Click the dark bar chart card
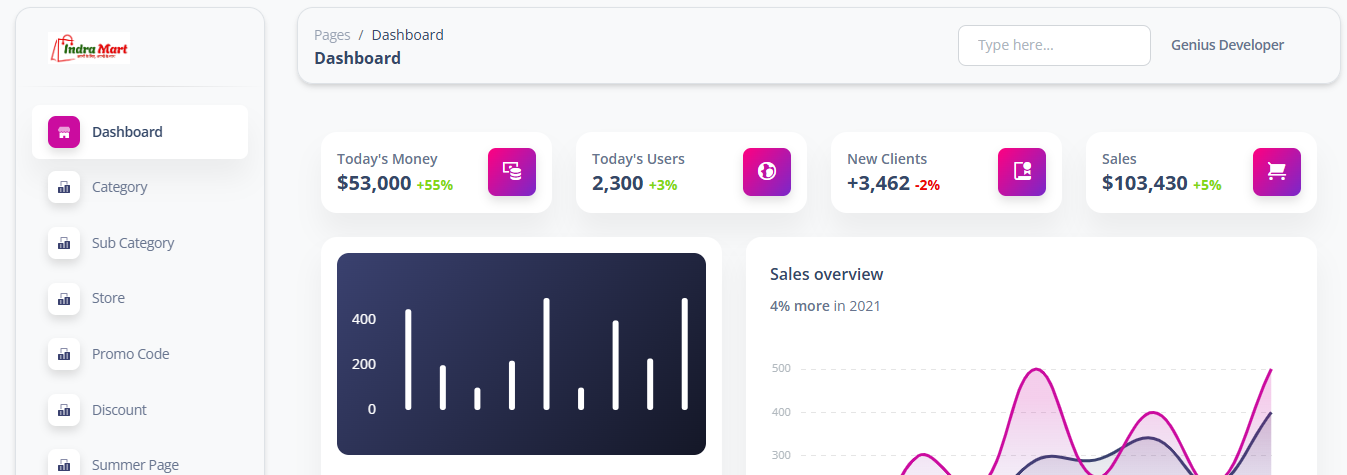Image resolution: width=1347 pixels, height=475 pixels. tap(521, 354)
